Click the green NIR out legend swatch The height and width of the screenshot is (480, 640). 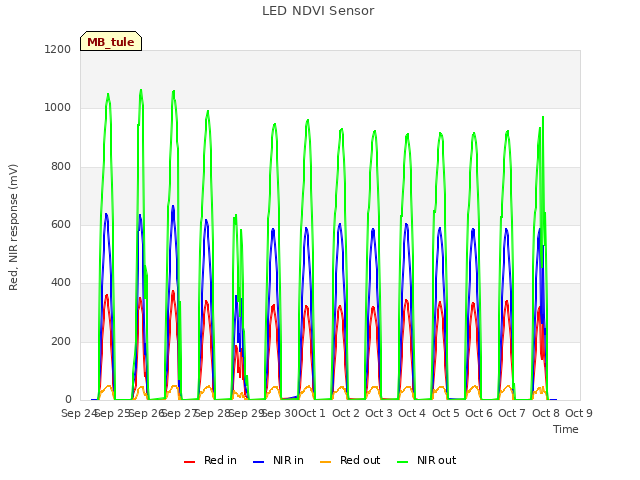[x=402, y=462]
